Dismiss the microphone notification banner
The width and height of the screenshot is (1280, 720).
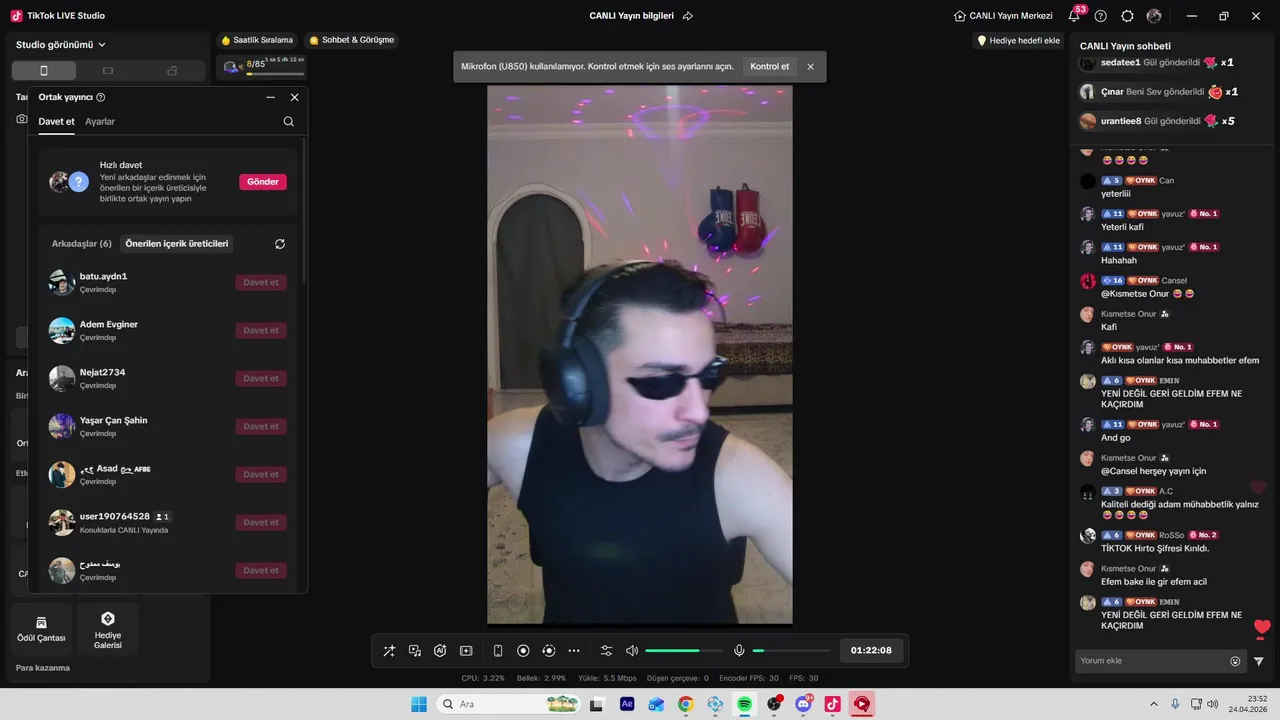[x=811, y=67]
